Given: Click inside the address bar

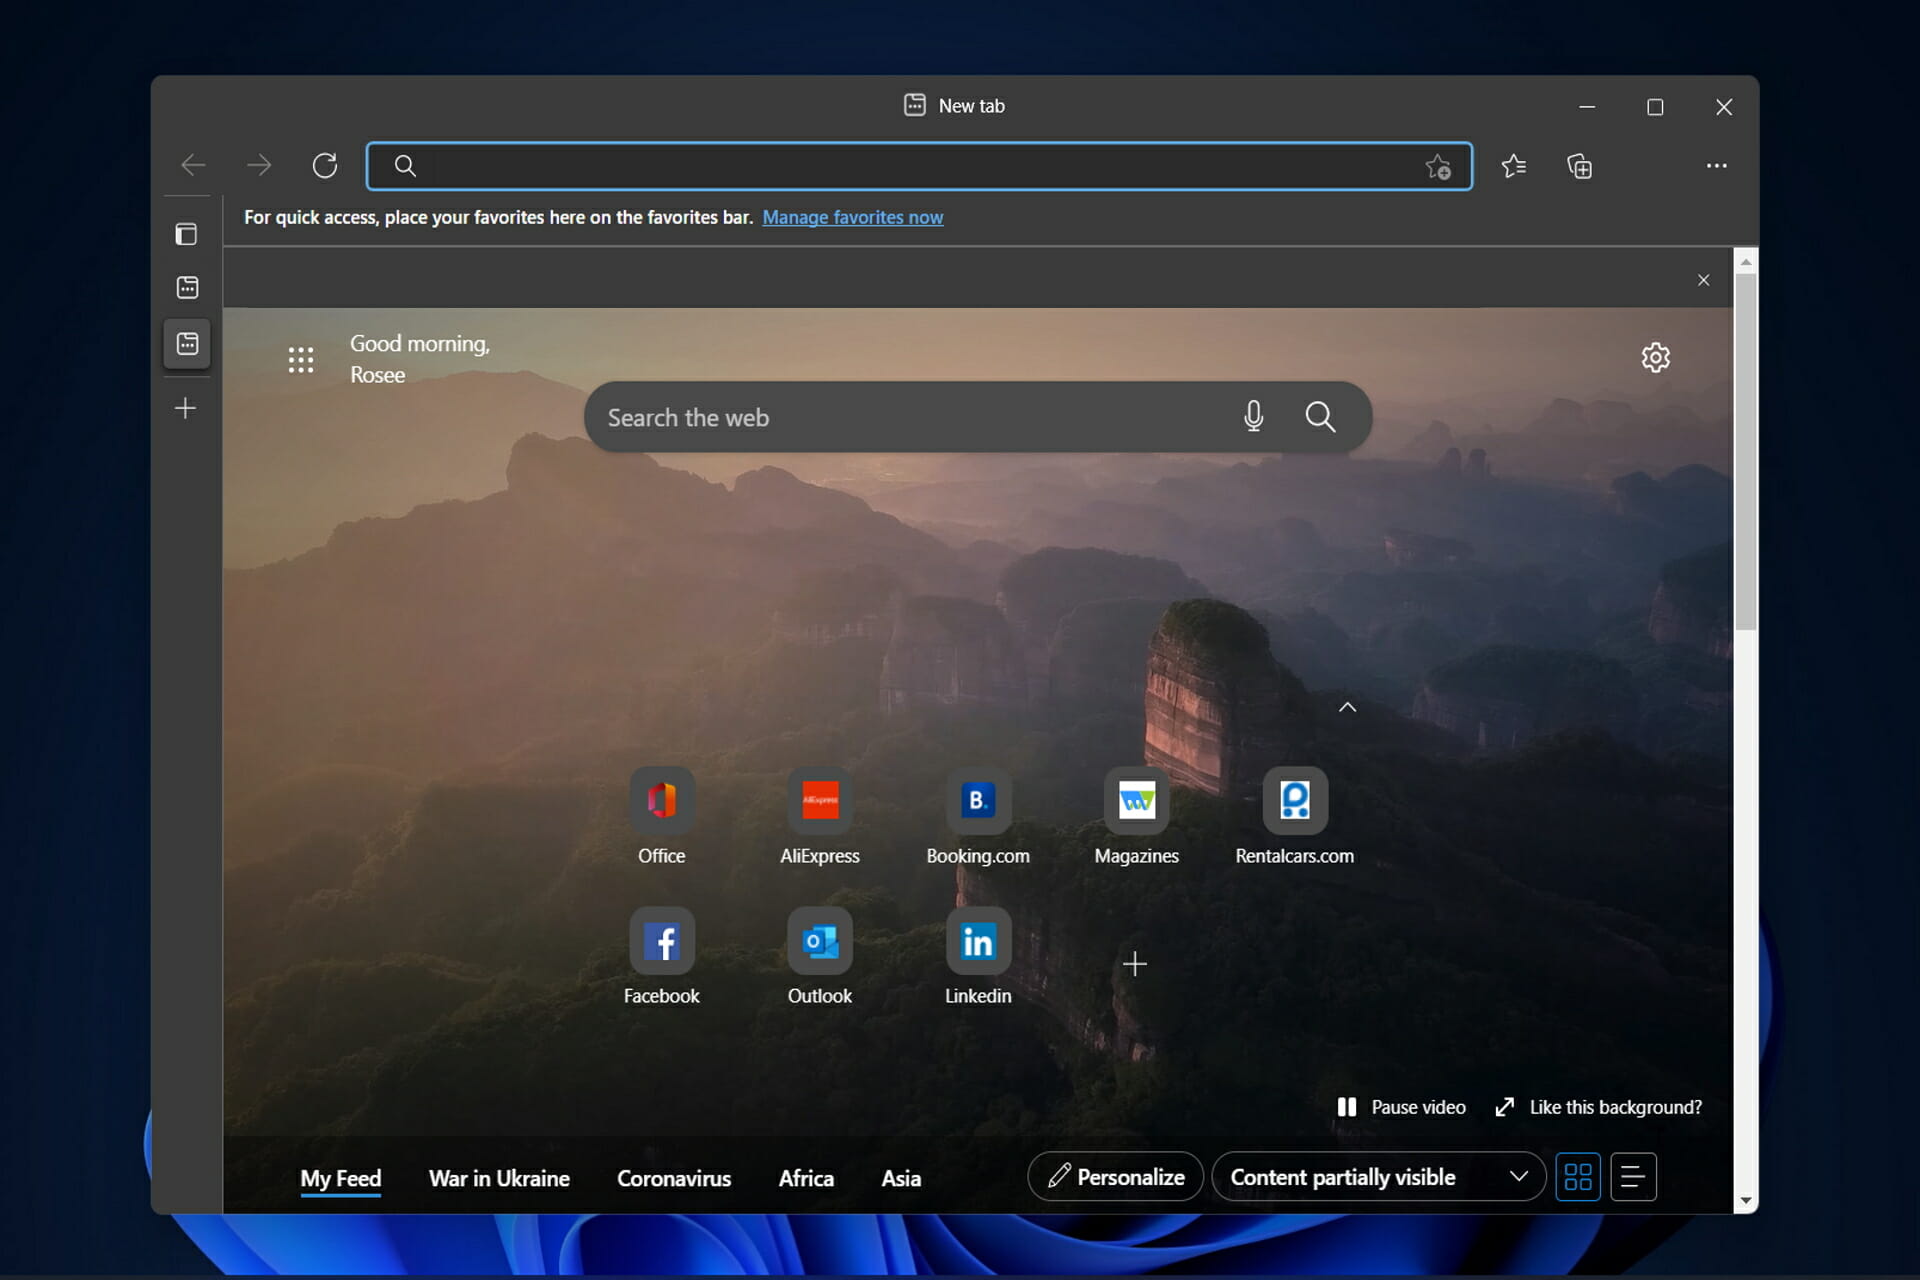Looking at the screenshot, I should pos(919,166).
